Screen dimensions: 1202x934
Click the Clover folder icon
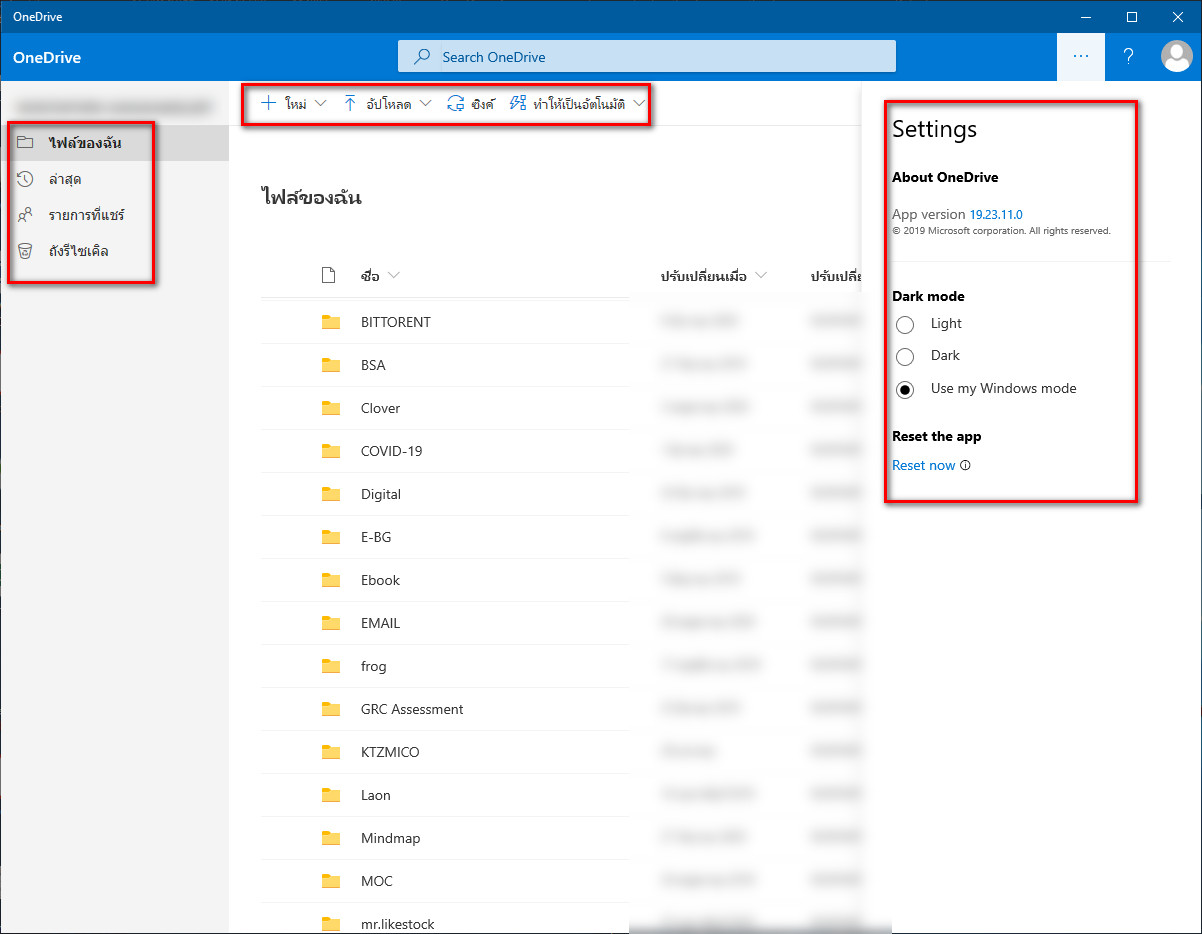[x=331, y=408]
